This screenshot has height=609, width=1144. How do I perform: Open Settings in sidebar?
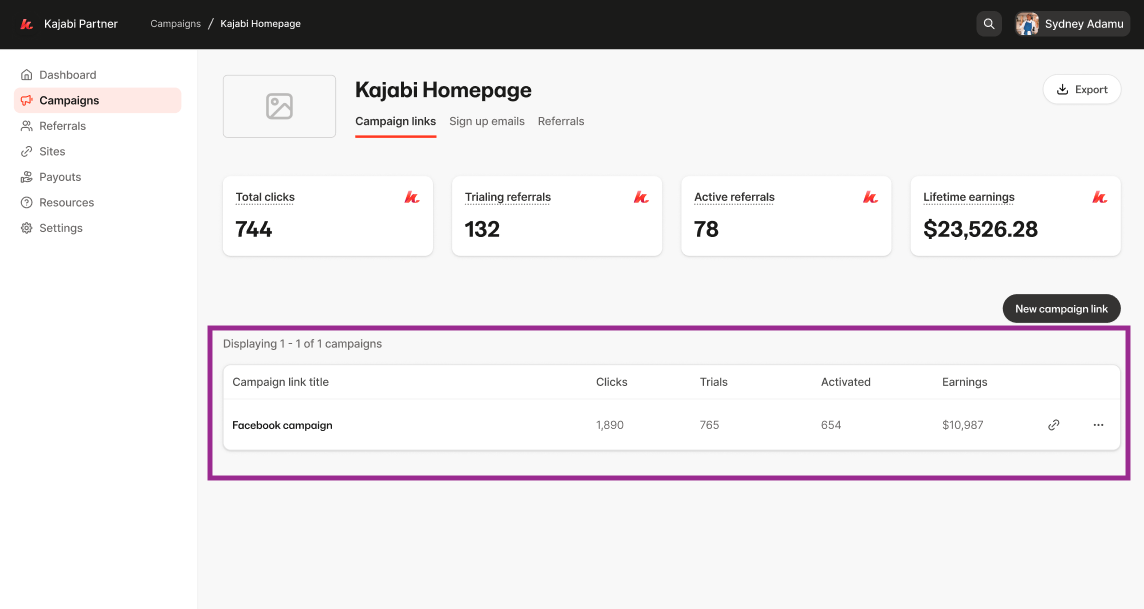(x=98, y=228)
